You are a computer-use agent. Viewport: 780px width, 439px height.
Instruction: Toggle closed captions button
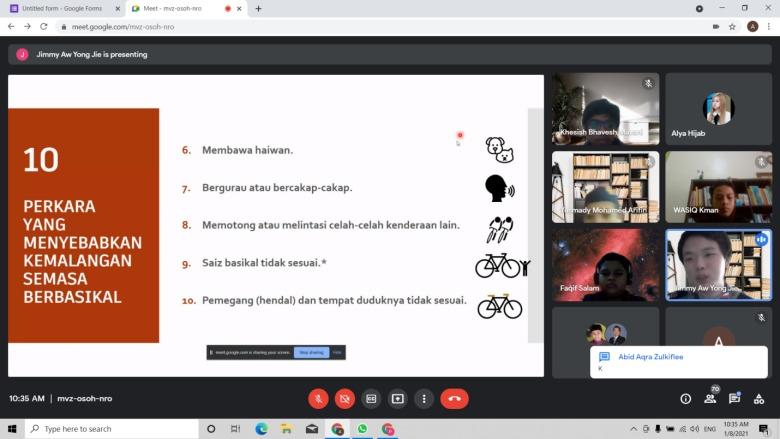(x=371, y=398)
